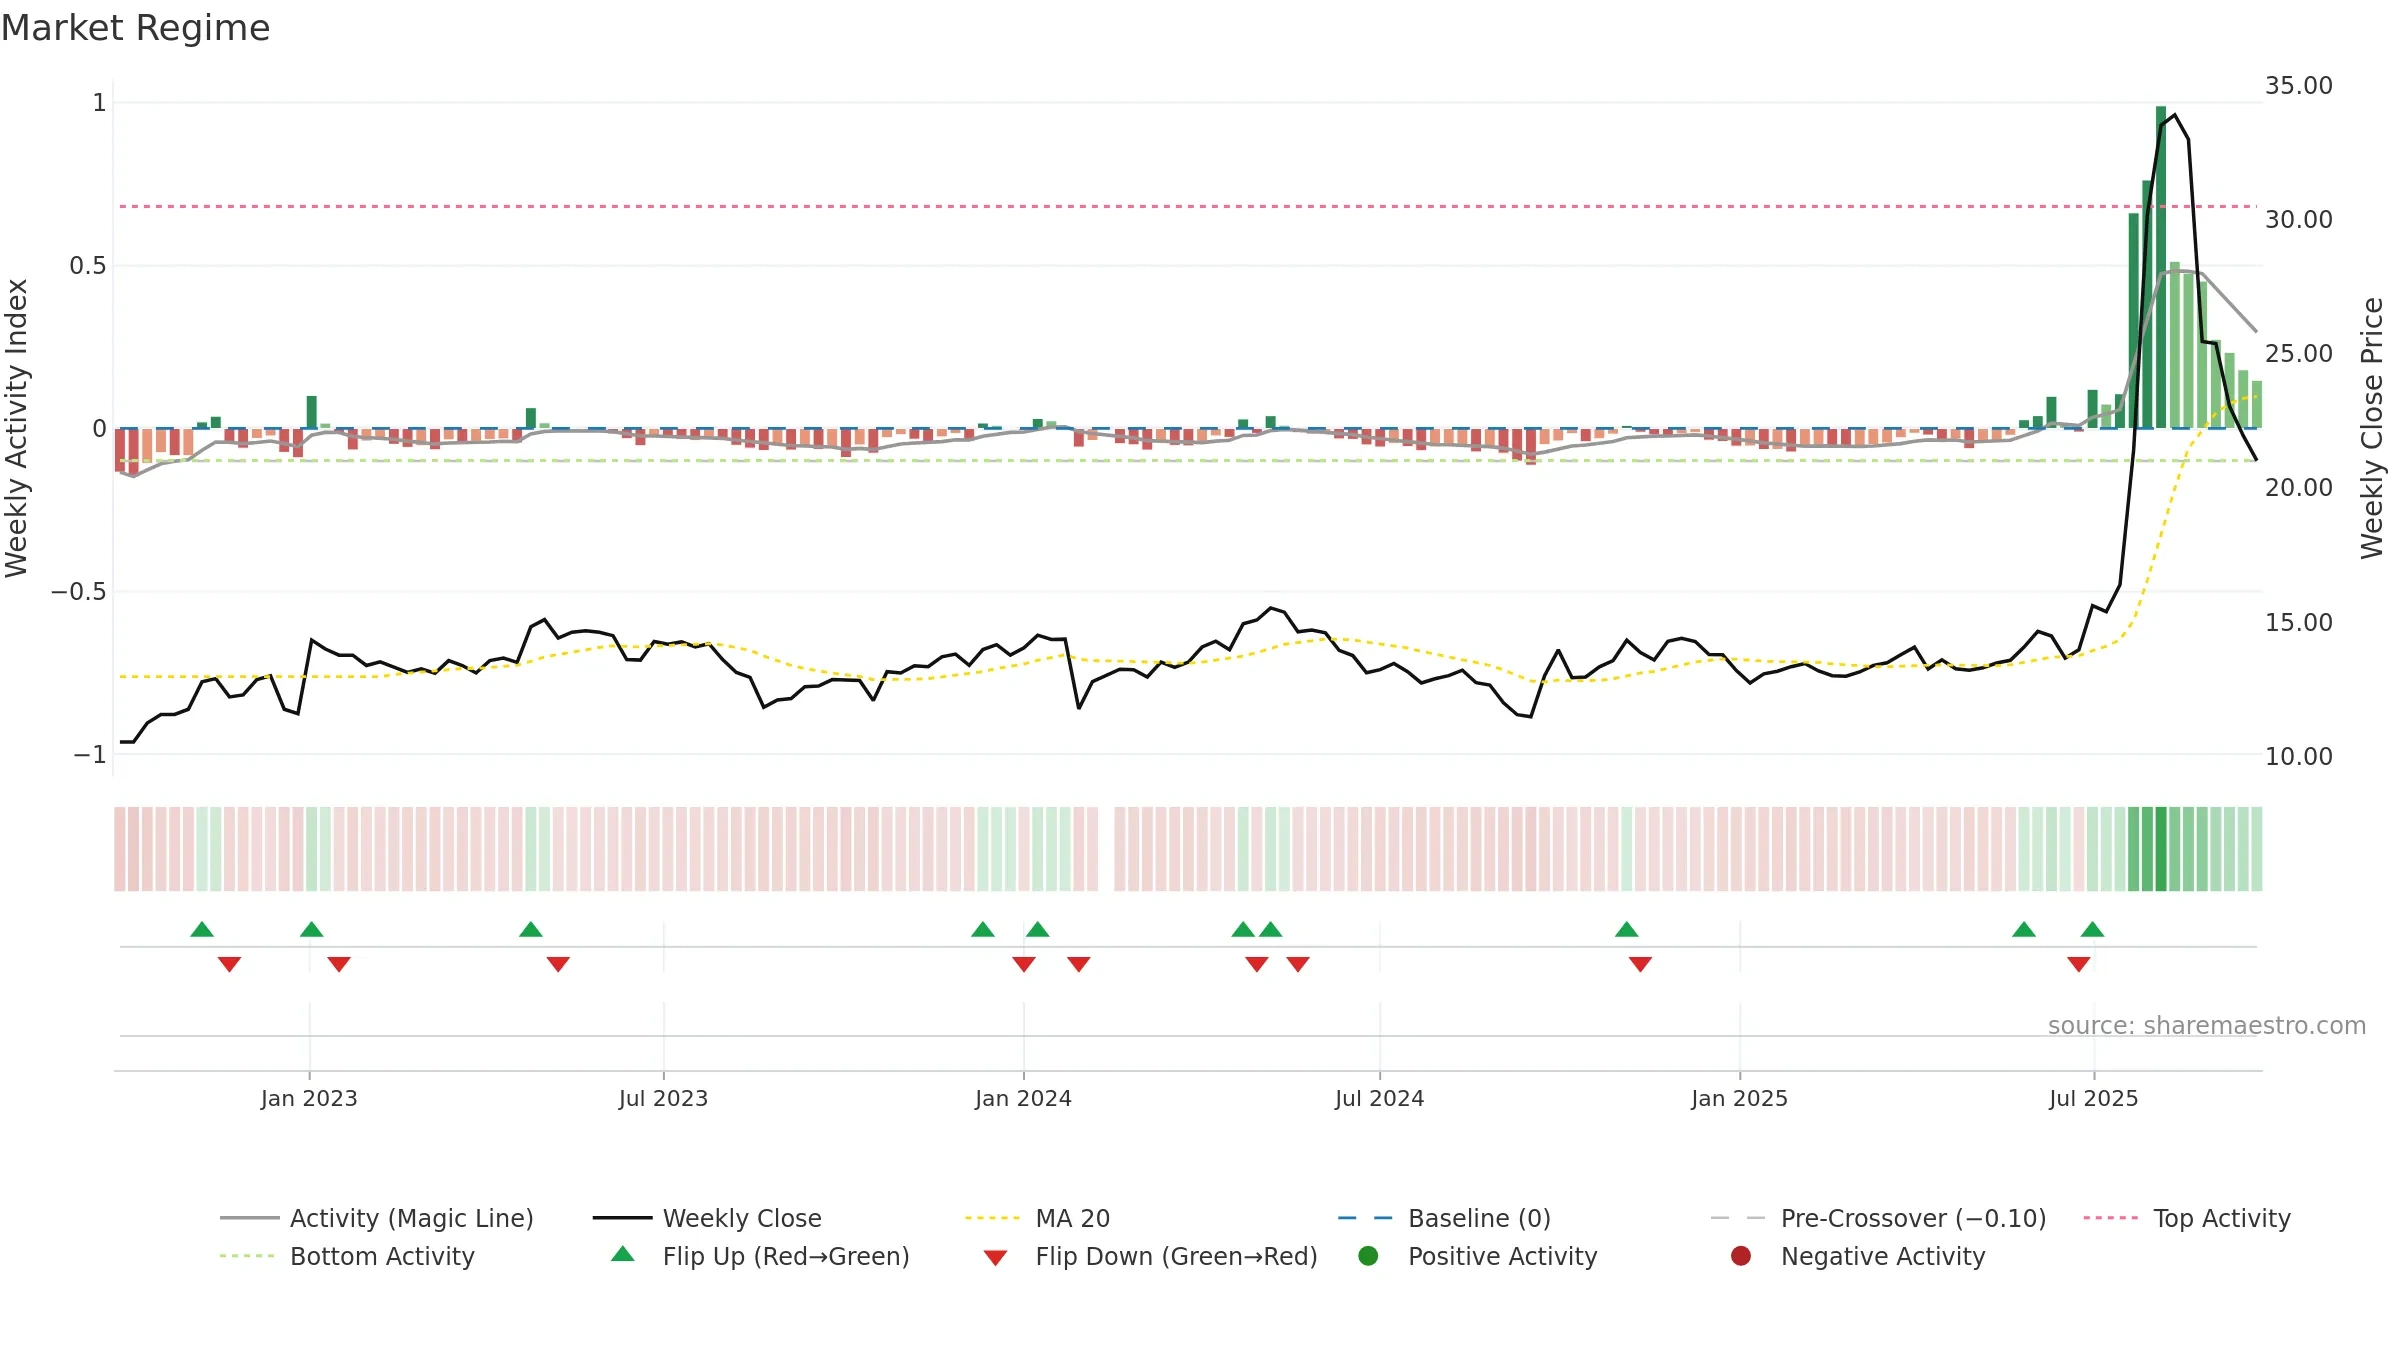The image size is (2400, 1350).
Task: Toggle the Activity (Magic Line) legend entry
Action: click(x=377, y=1218)
